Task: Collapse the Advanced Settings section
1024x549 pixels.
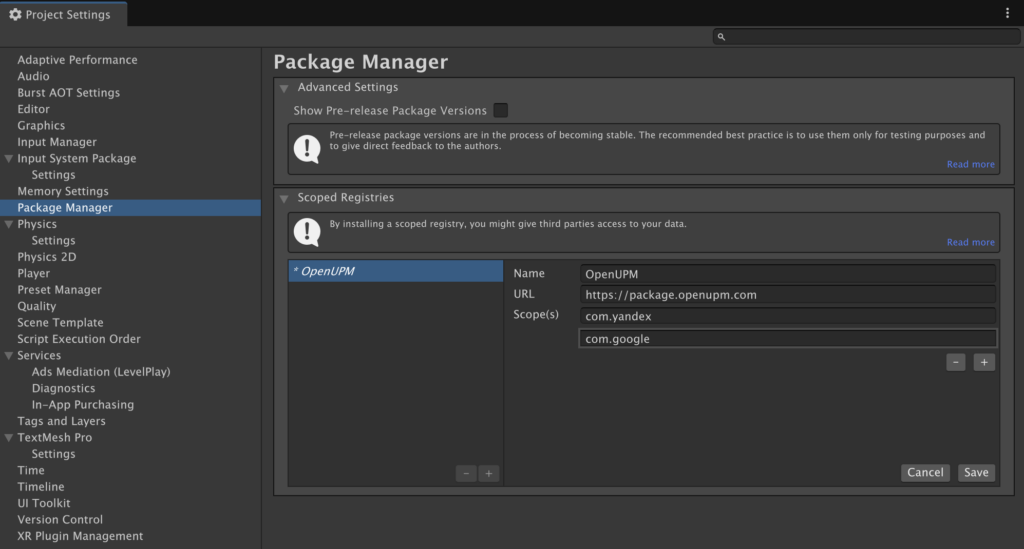Action: pyautogui.click(x=284, y=88)
